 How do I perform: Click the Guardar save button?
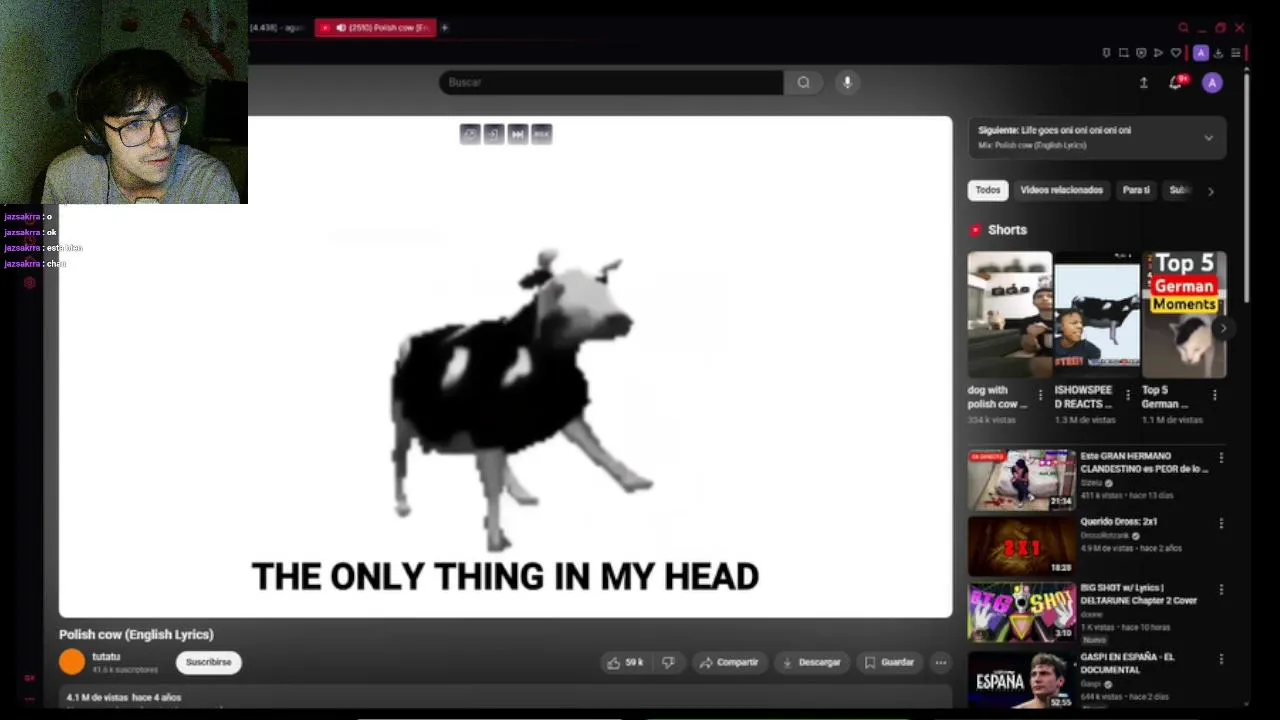889,662
